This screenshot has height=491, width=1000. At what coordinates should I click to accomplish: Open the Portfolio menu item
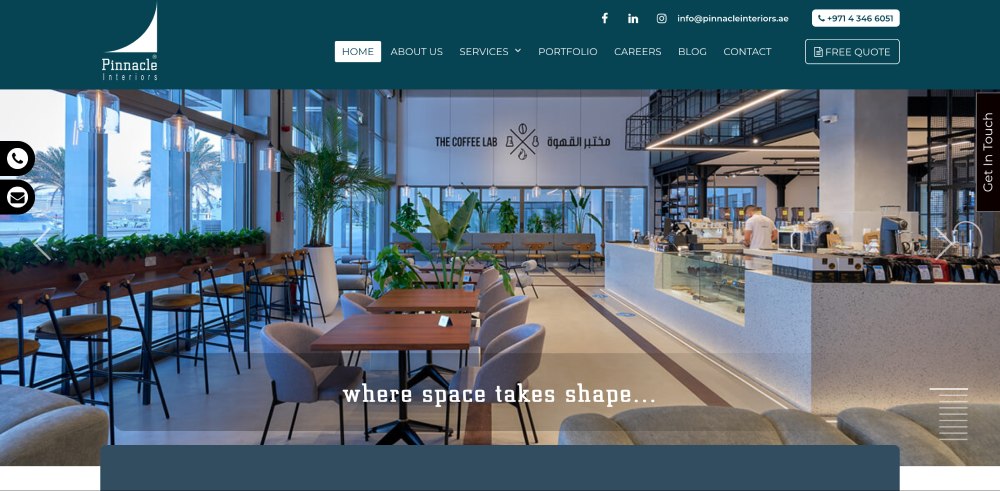(x=568, y=52)
